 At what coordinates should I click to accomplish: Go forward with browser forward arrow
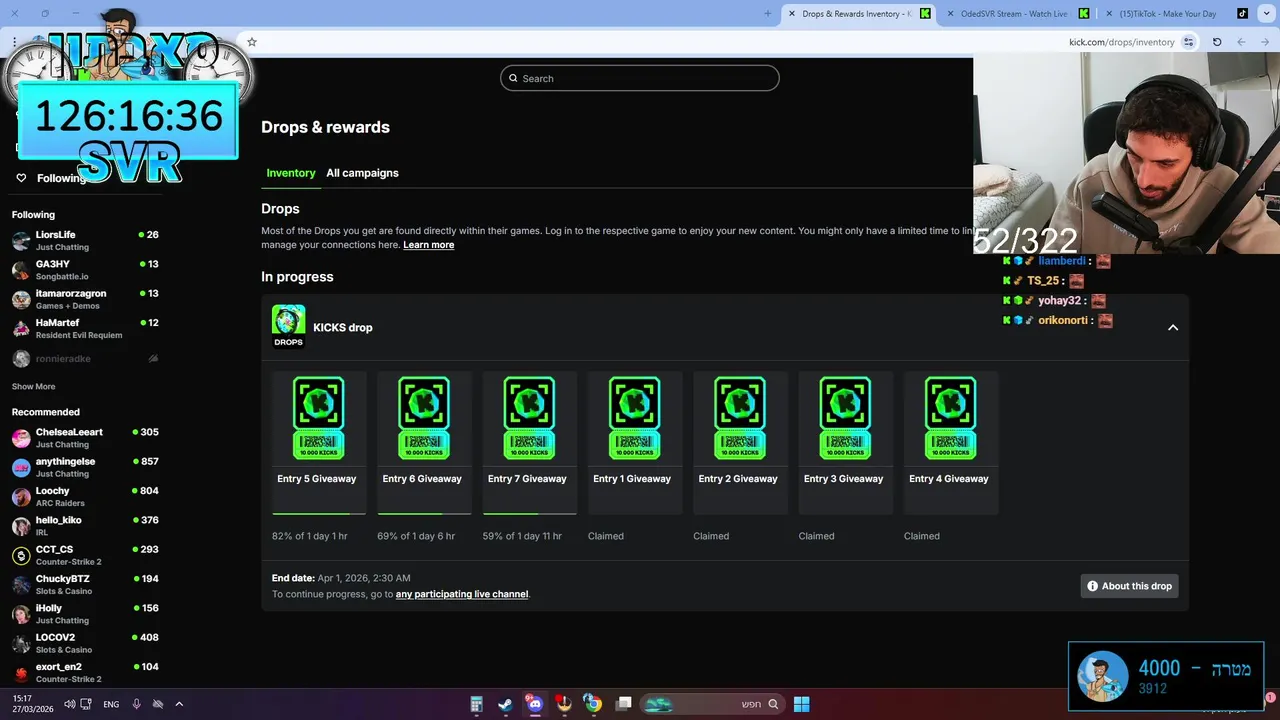[1241, 42]
